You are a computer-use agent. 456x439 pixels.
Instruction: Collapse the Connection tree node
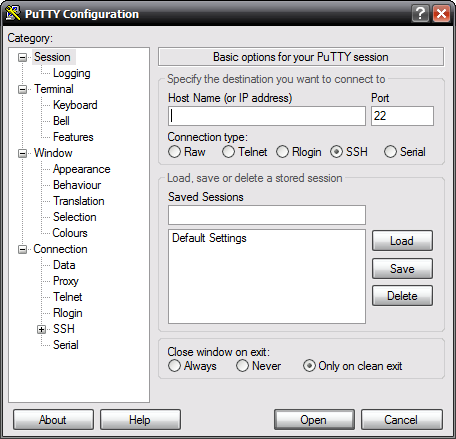point(22,249)
